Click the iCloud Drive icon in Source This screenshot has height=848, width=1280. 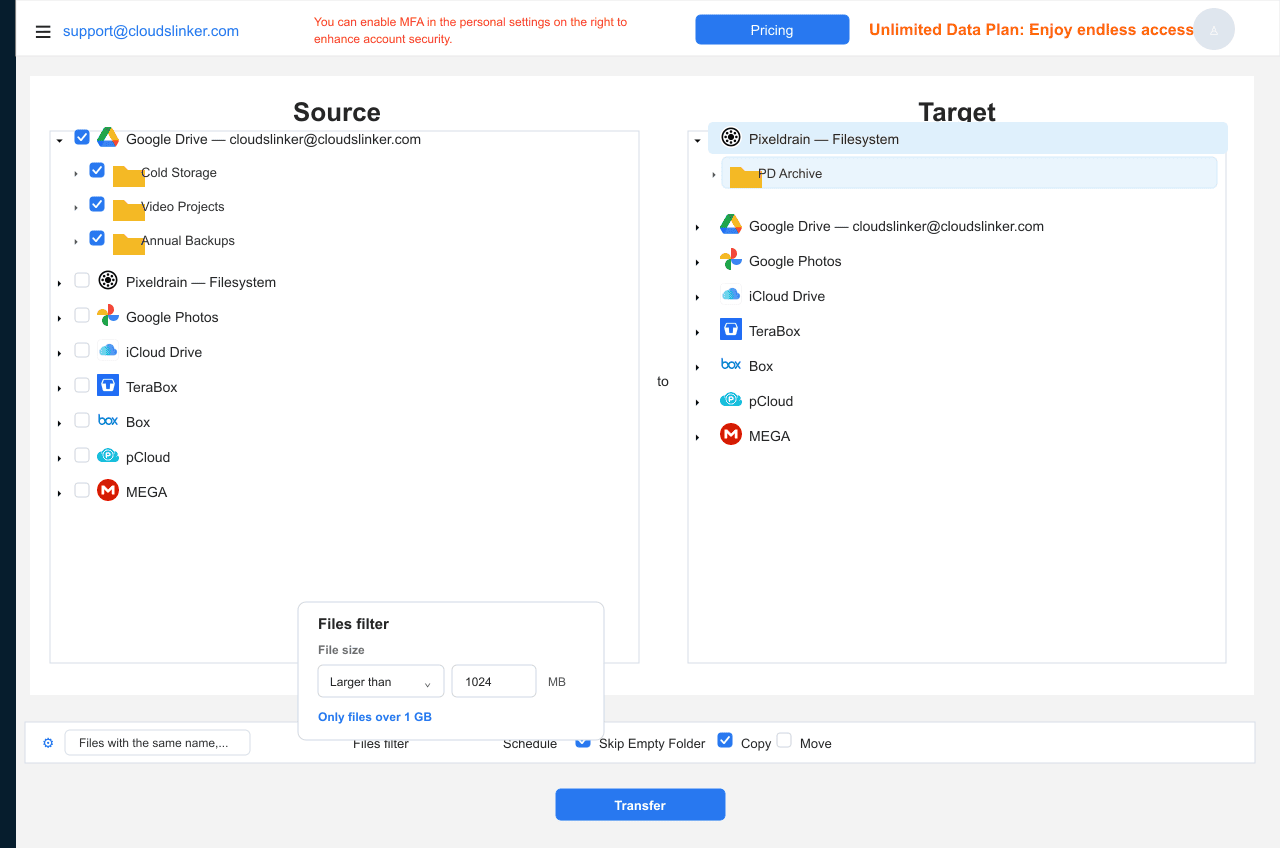(108, 351)
